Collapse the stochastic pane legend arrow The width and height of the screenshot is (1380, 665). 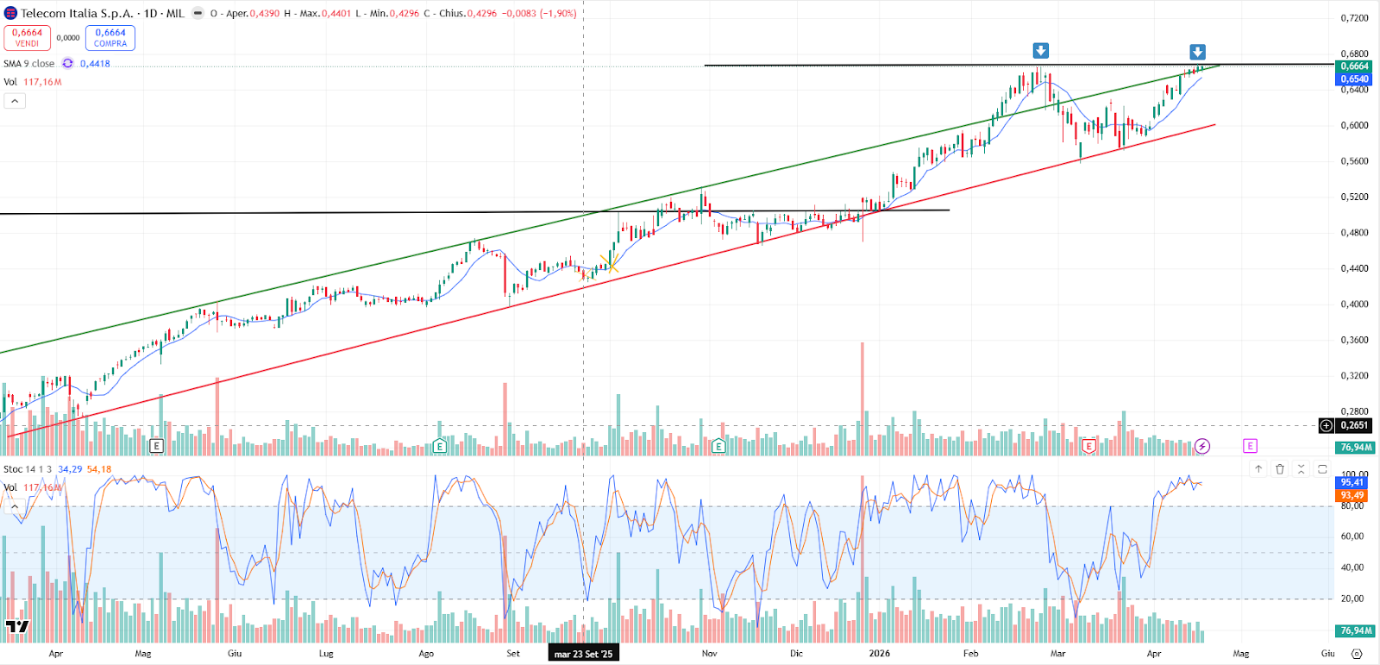(15, 507)
